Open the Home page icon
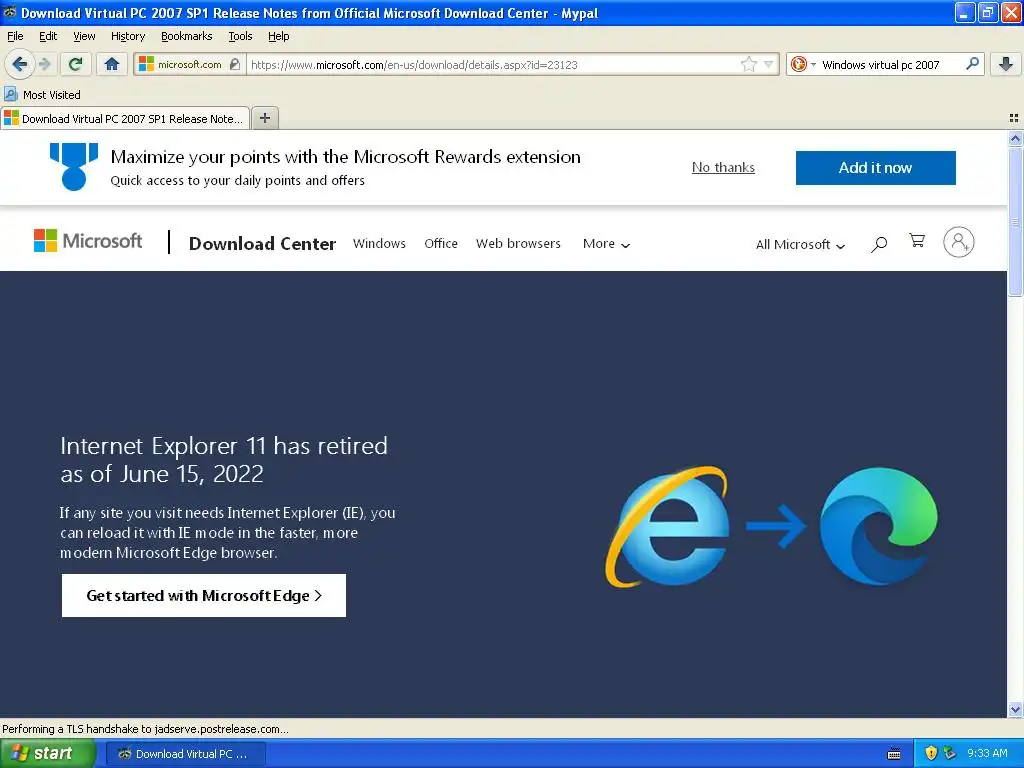Screen dimensions: 1024x768 [112, 64]
